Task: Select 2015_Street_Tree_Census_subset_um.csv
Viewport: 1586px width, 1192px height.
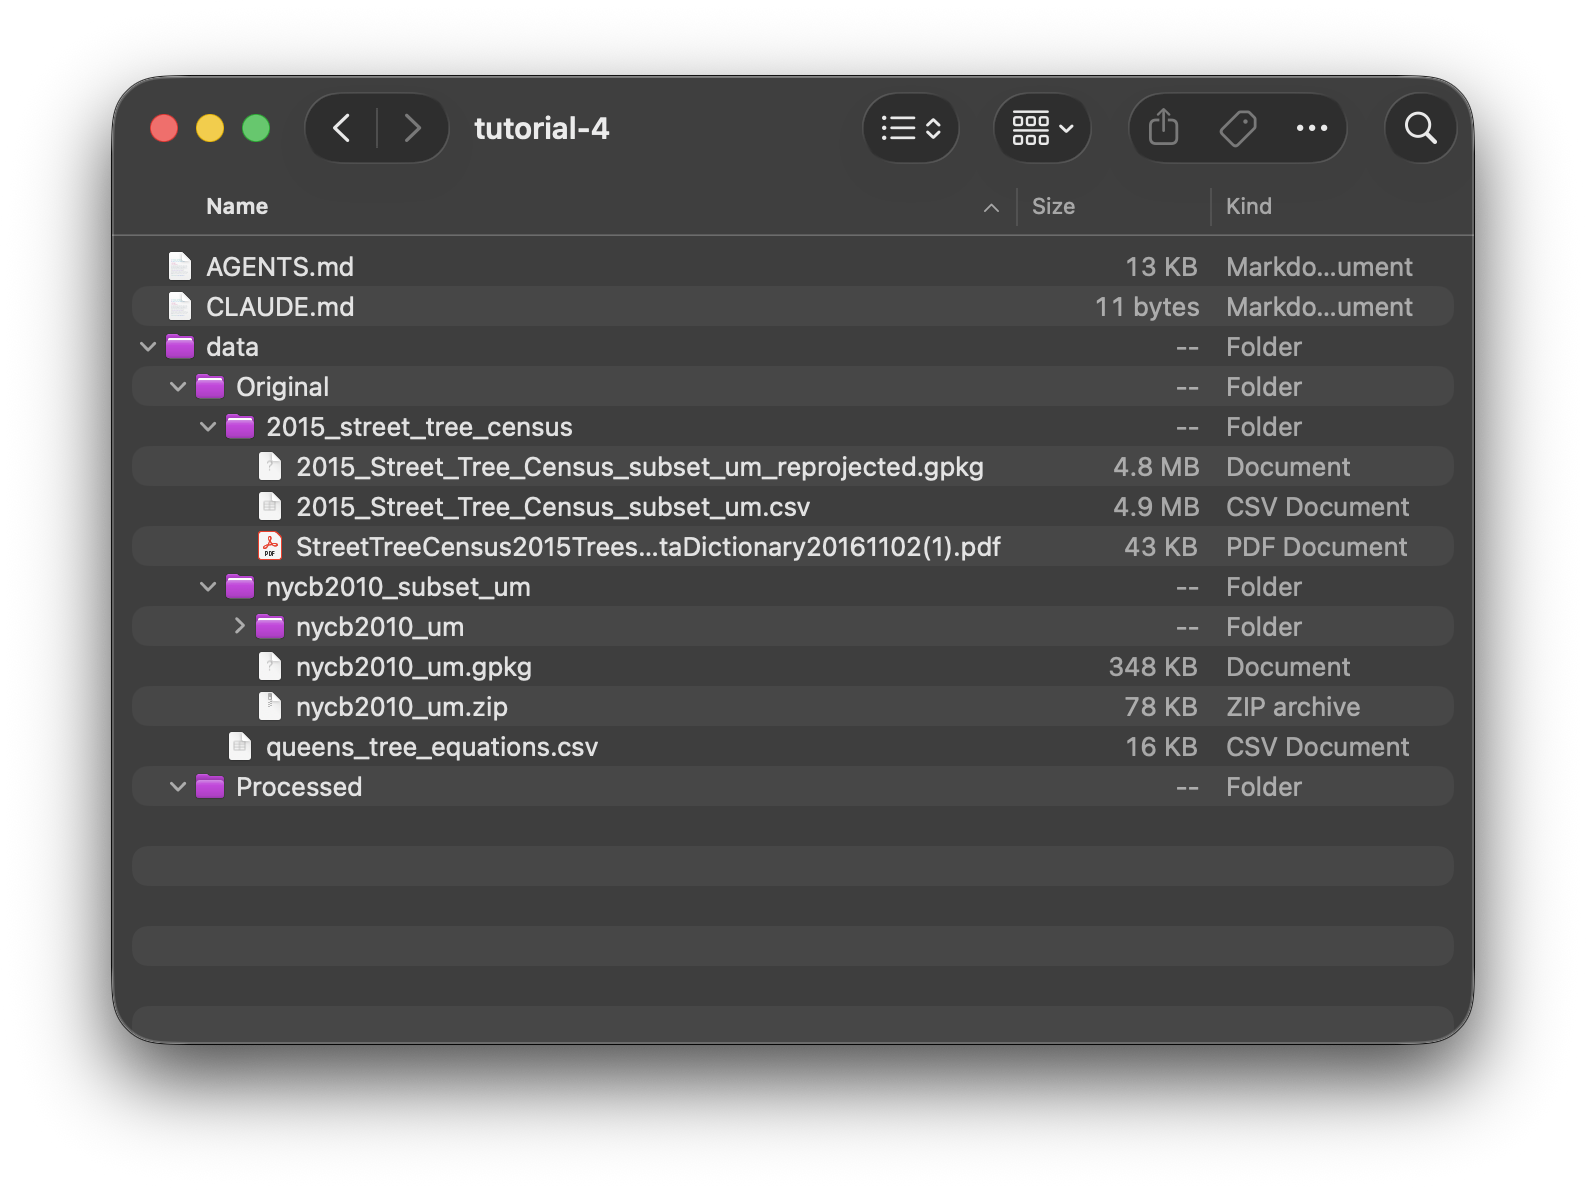Action: pyautogui.click(x=553, y=507)
